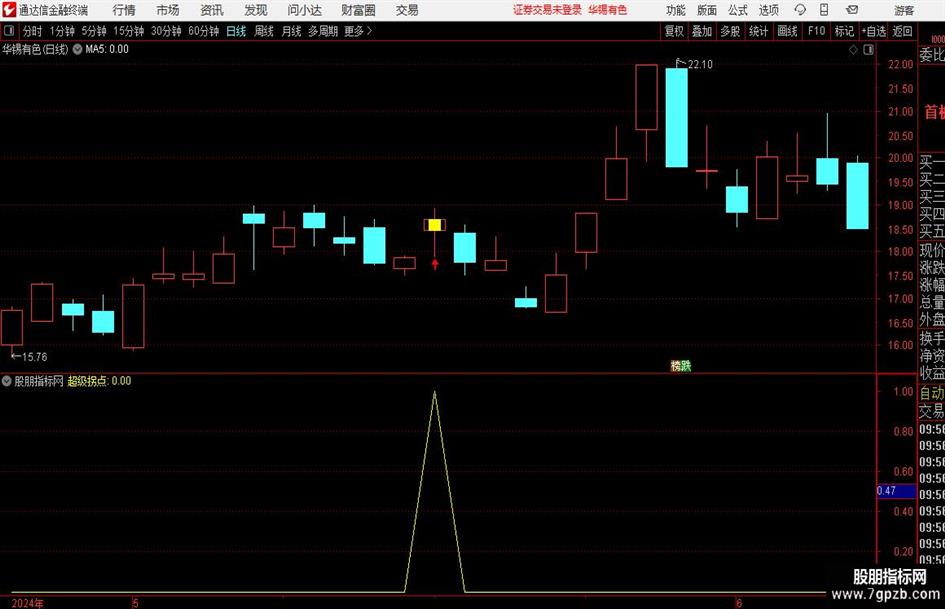Click the 15.76 low price label
945x609 pixels.
[x=34, y=357]
